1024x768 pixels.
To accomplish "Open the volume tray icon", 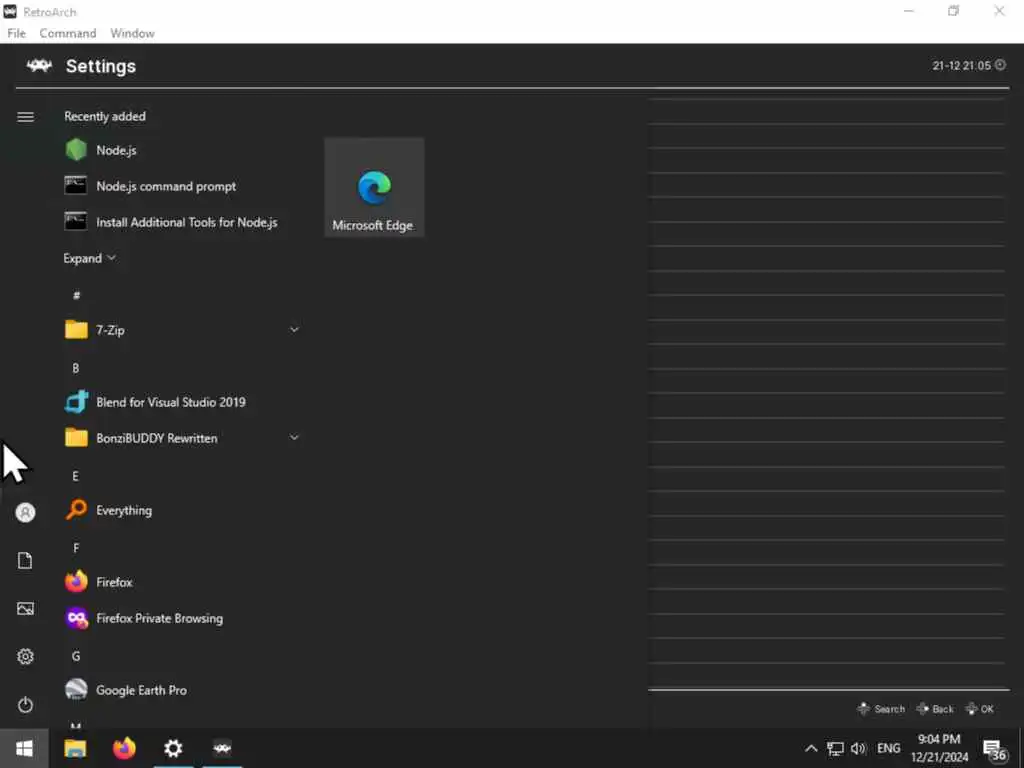I will (x=858, y=748).
